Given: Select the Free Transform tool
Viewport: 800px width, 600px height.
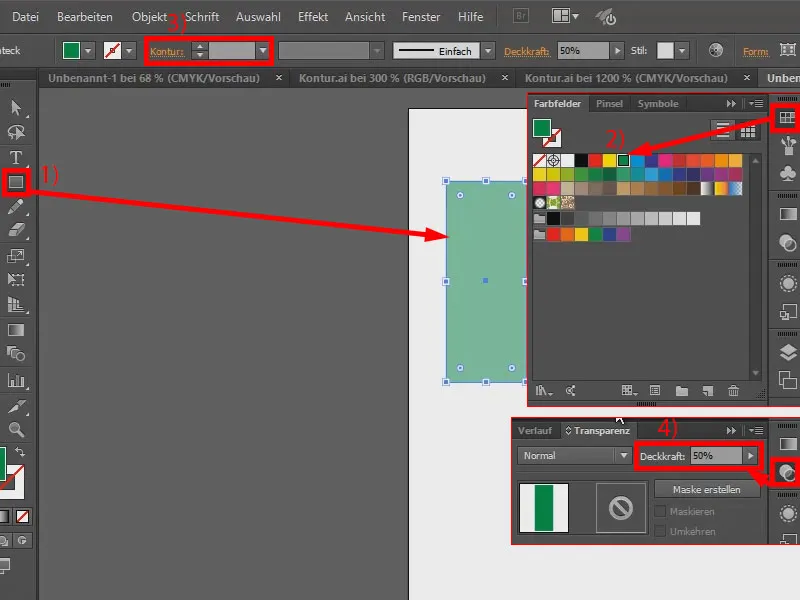Looking at the screenshot, I should pos(16,279).
